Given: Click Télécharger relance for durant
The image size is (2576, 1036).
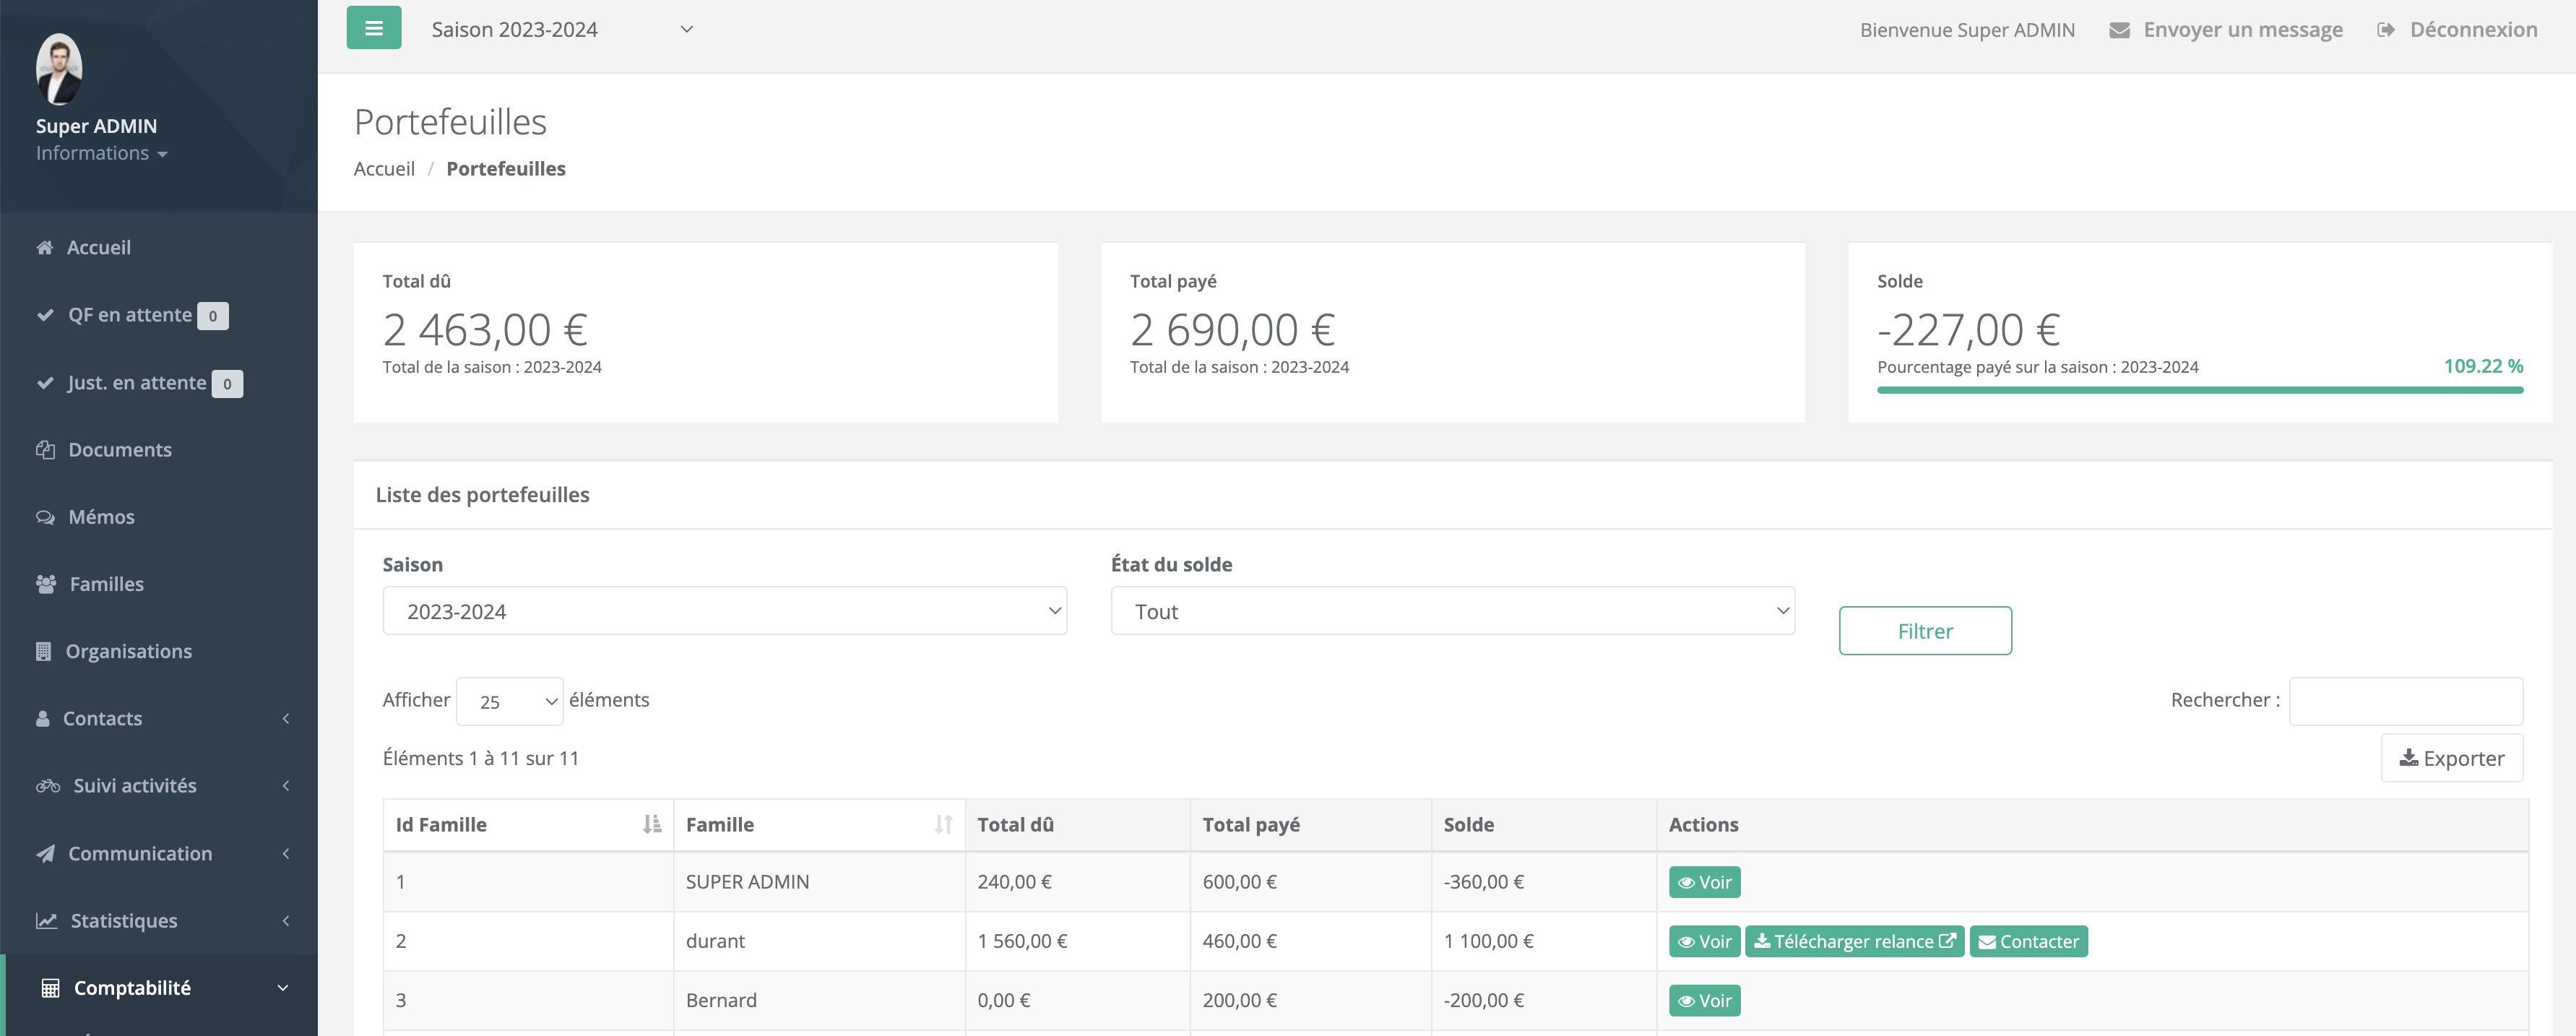Looking at the screenshot, I should 1854,941.
